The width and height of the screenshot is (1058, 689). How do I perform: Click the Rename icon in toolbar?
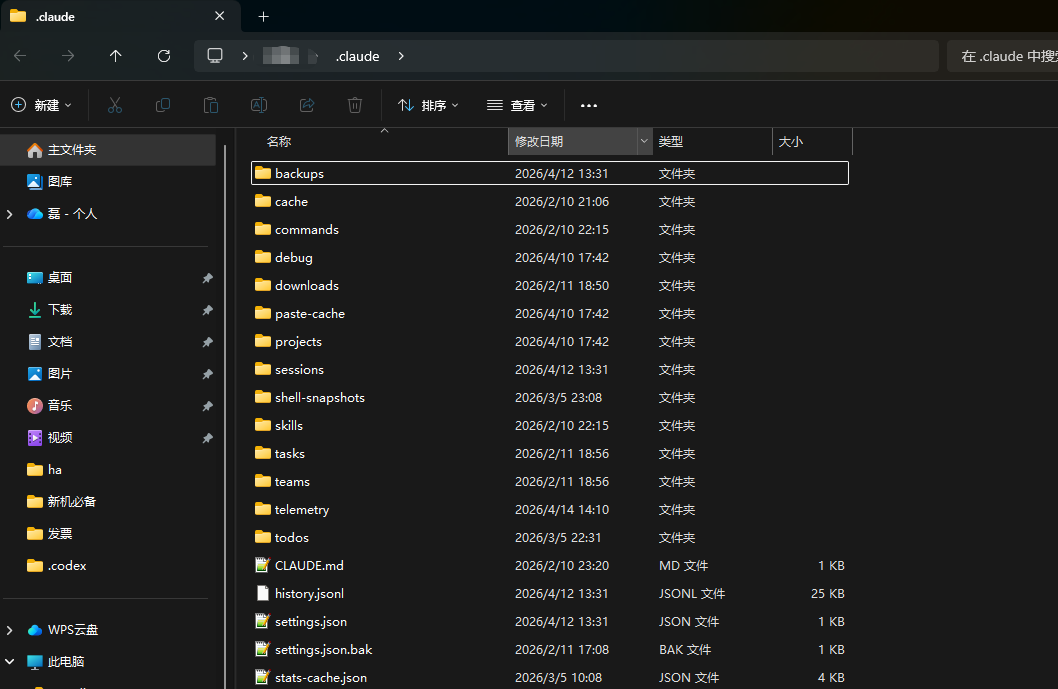point(258,105)
